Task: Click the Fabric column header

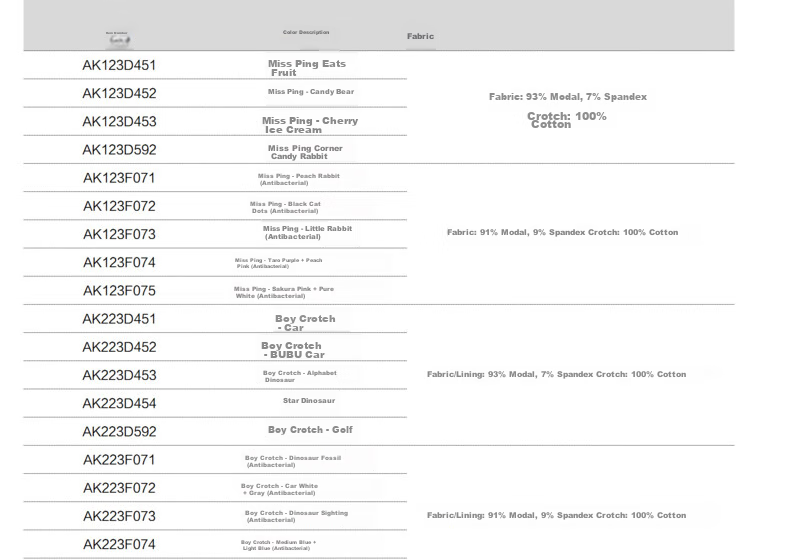Action: [x=420, y=36]
